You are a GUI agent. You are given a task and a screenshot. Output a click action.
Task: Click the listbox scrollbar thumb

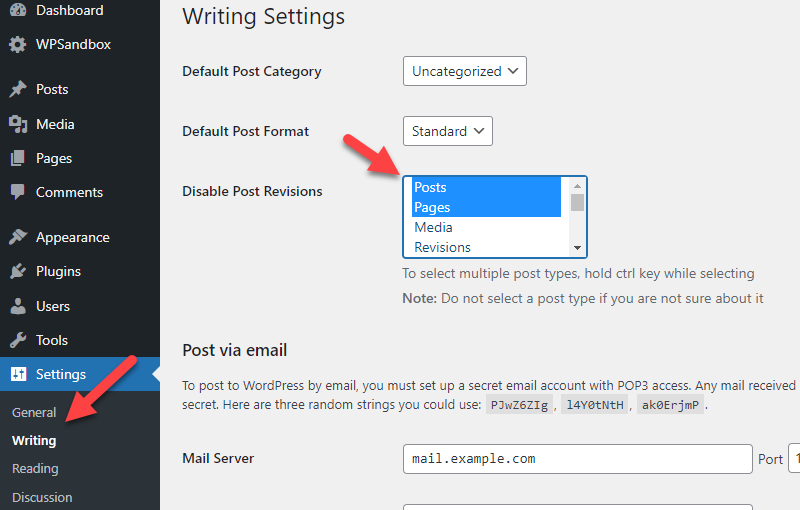click(577, 202)
